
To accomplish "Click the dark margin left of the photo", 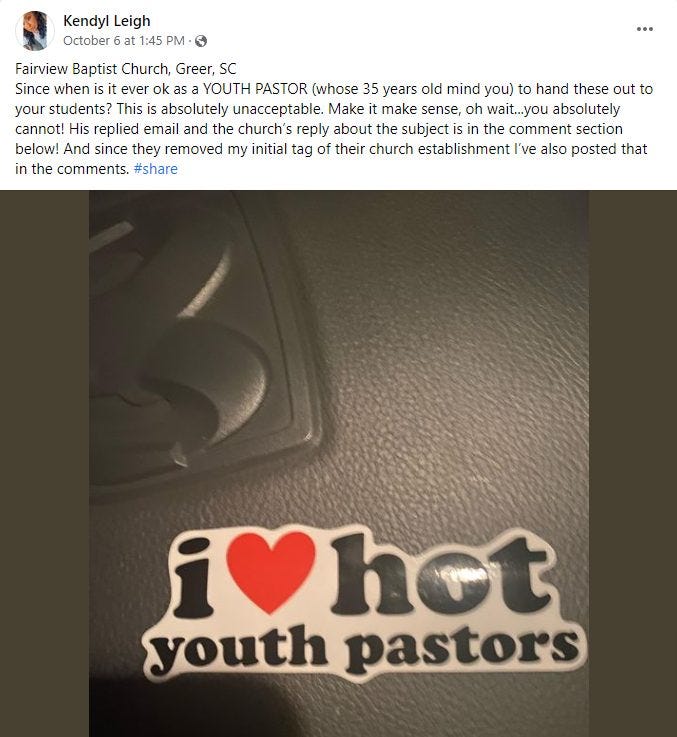I will point(45,463).
